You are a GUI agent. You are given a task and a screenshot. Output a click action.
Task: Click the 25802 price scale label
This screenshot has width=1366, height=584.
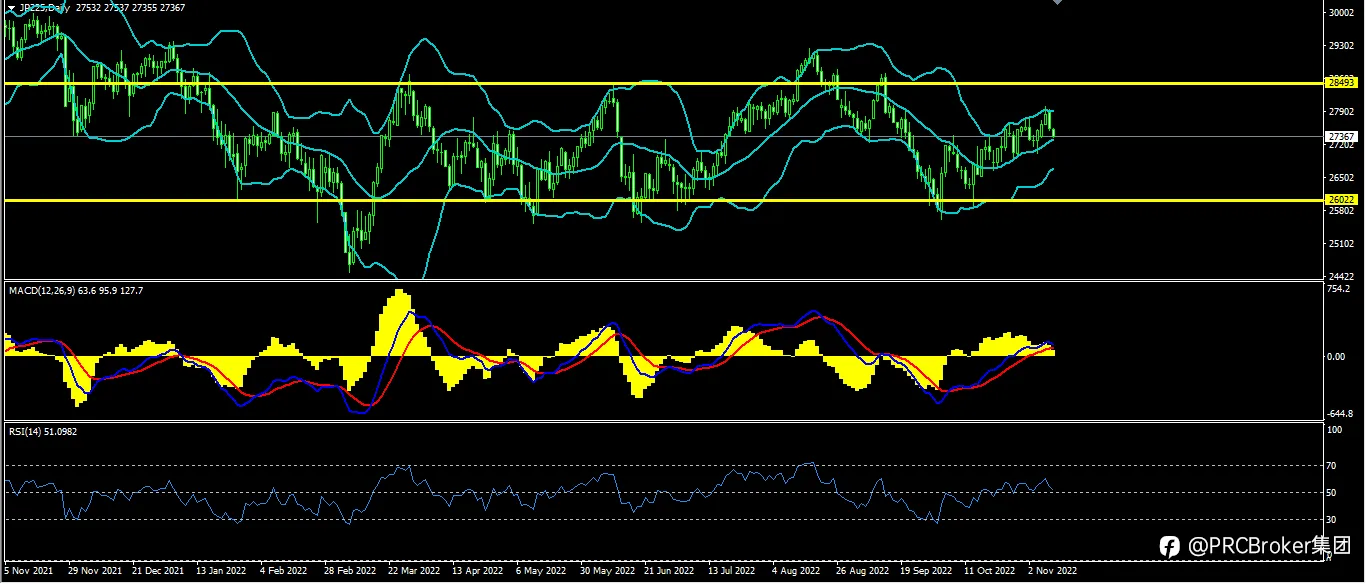click(1340, 211)
